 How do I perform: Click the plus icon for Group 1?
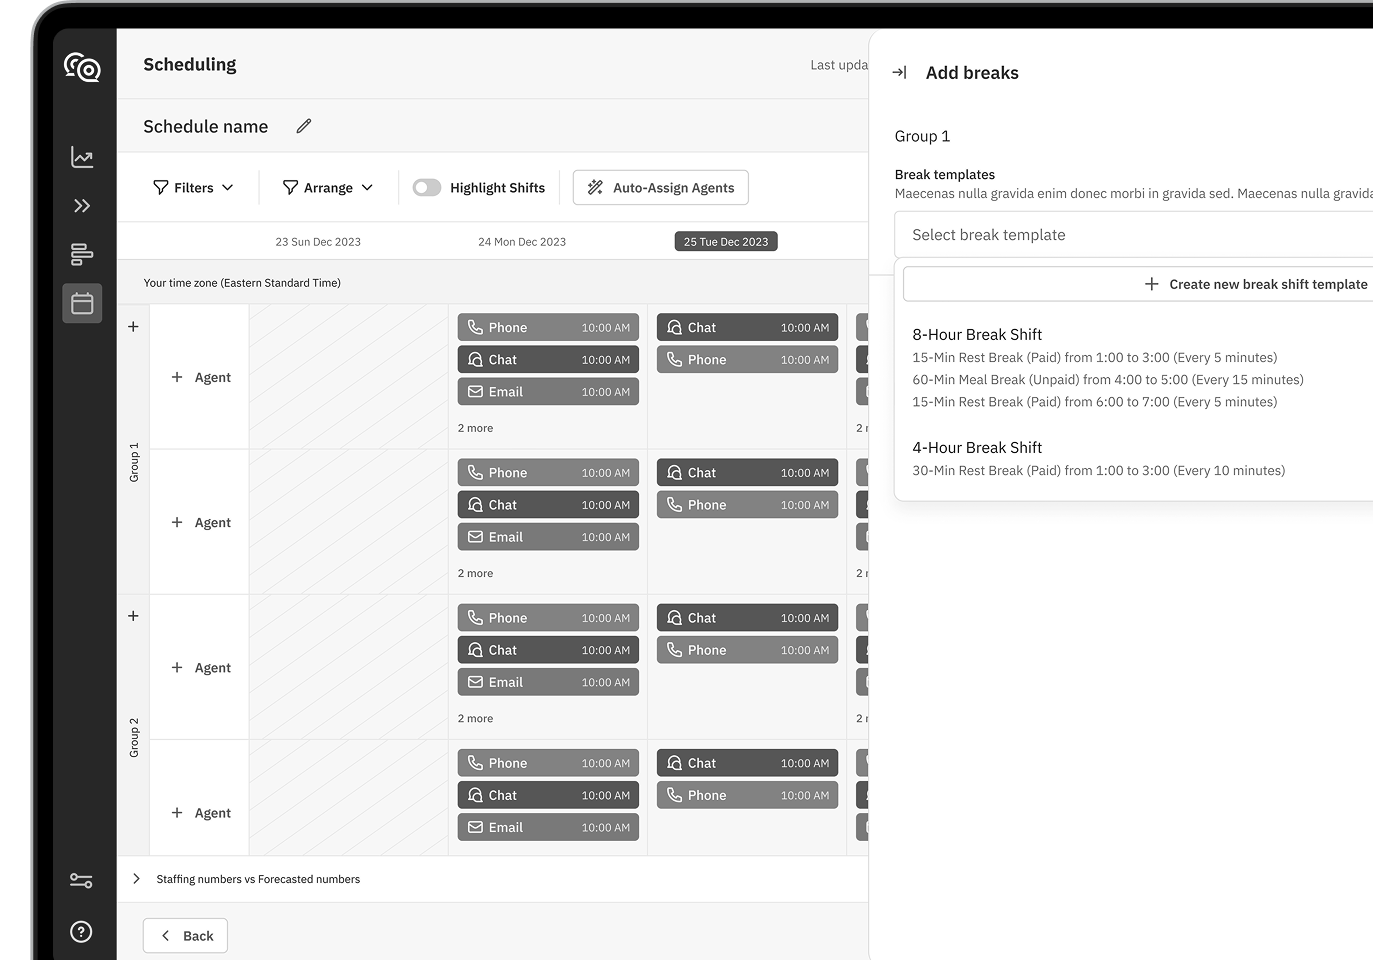[133, 327]
